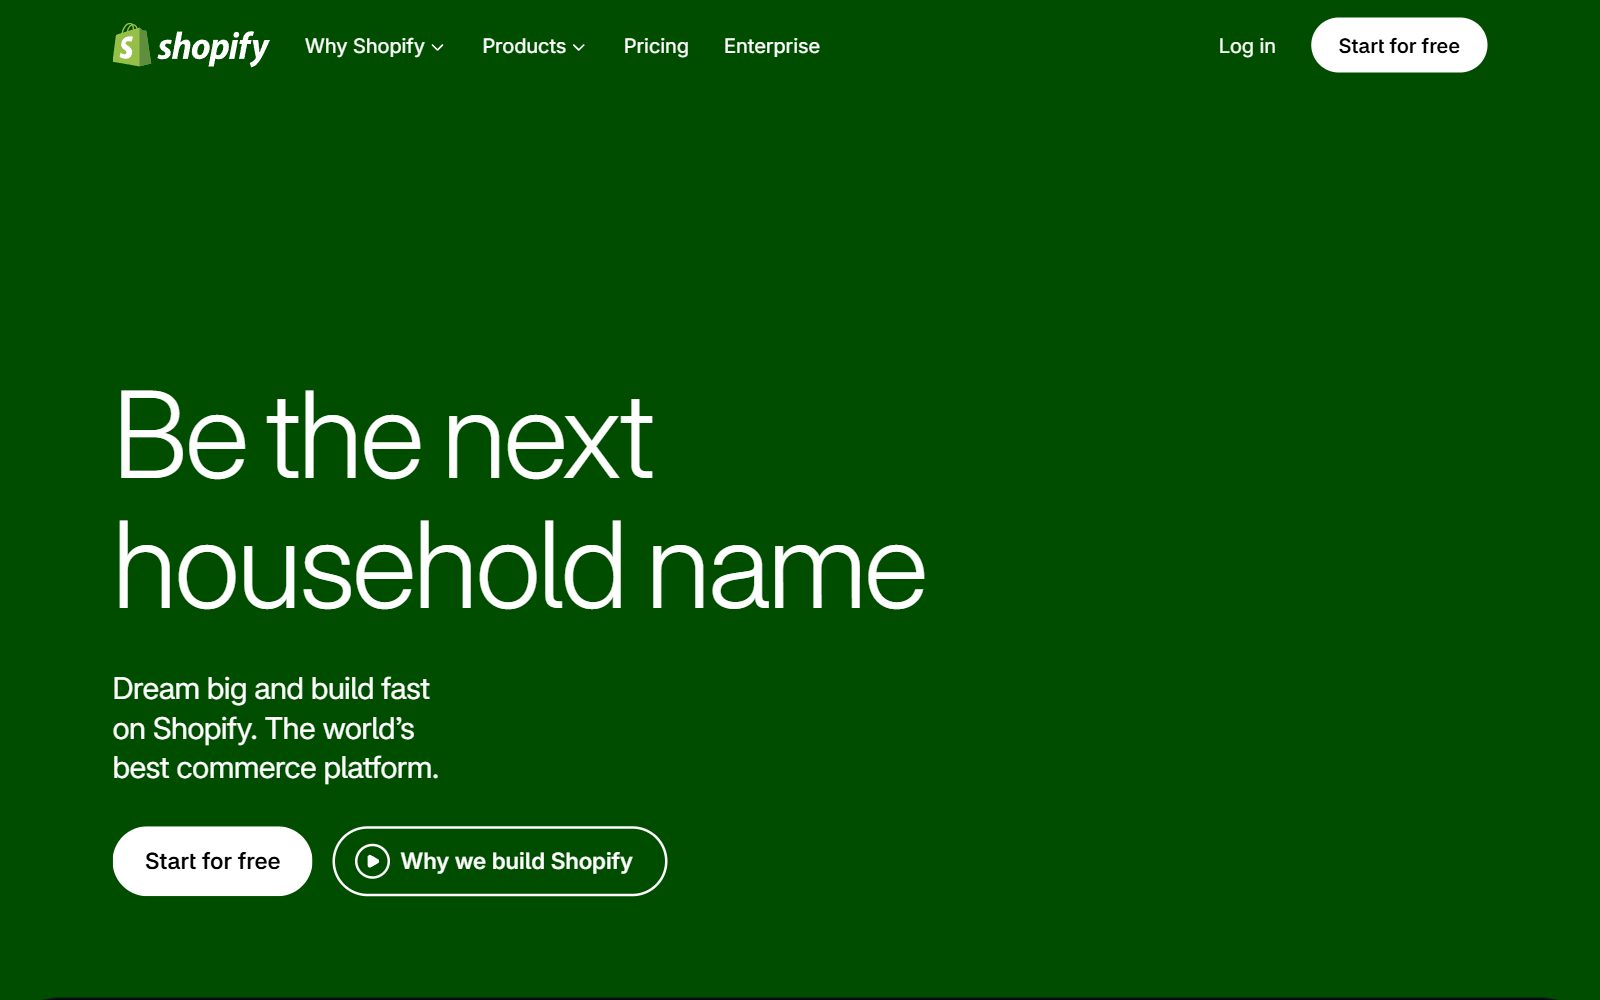Click the hero Start for free button under the tagline
The width and height of the screenshot is (1600, 1000).
[212, 861]
